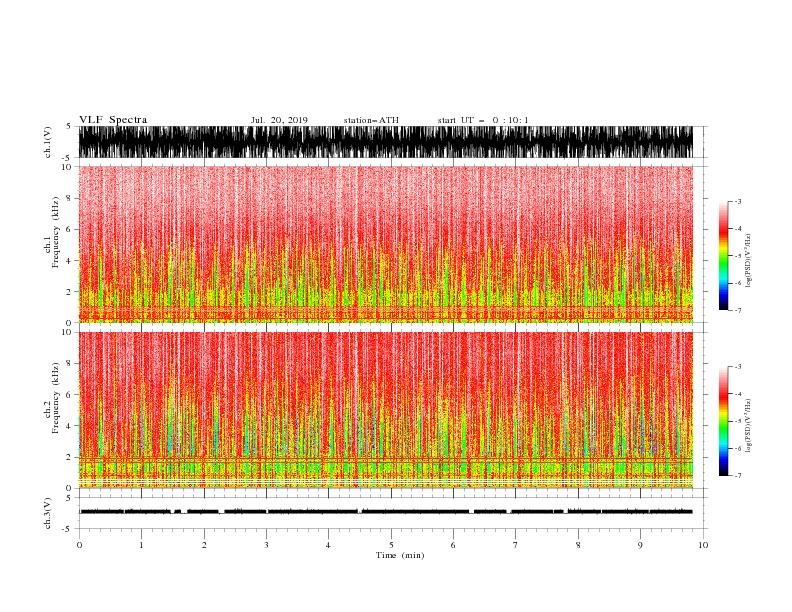792x612 pixels.
Task: Click the "-5" tick on ch.2 color bar
Action: click(738, 421)
